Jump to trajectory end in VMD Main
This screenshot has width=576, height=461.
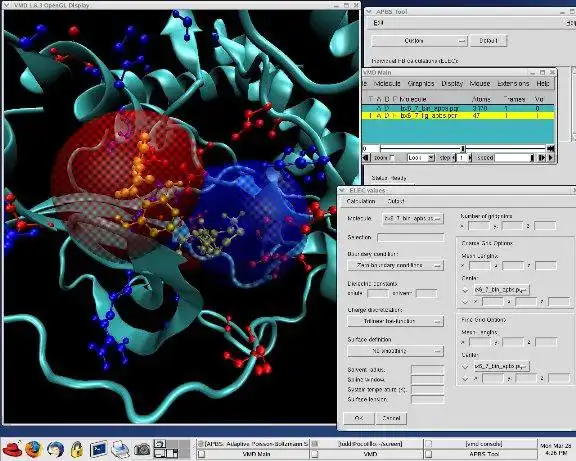click(x=551, y=148)
